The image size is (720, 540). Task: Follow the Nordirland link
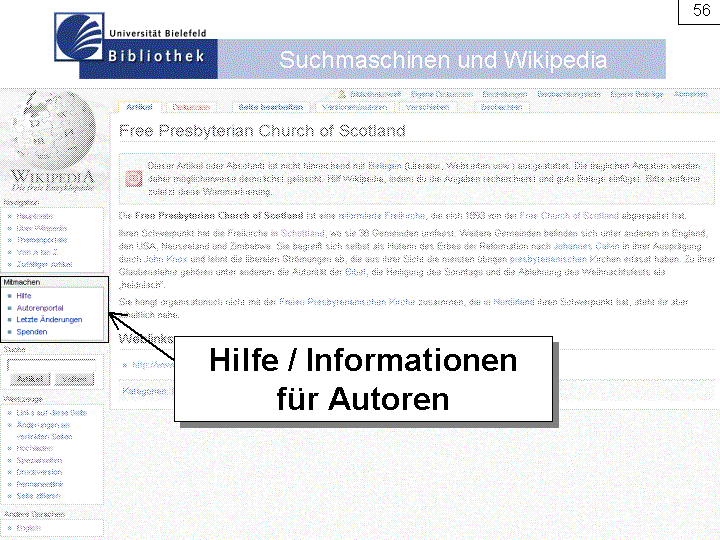click(514, 302)
